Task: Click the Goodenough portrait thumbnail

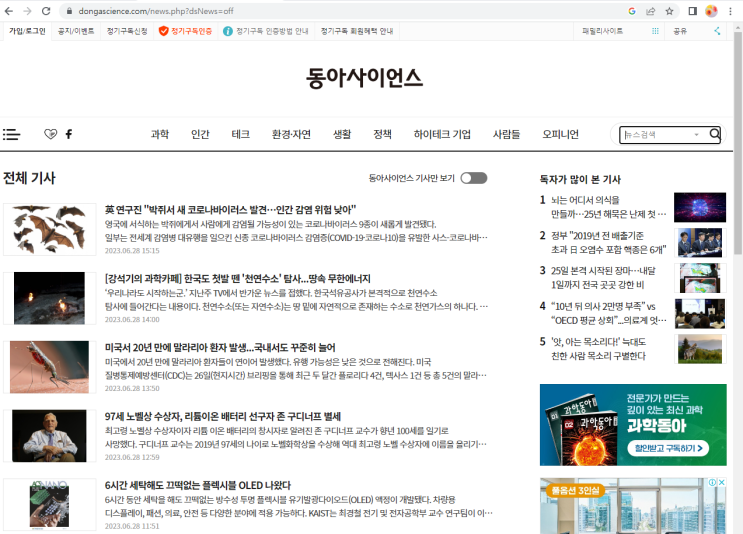Action: (49, 436)
